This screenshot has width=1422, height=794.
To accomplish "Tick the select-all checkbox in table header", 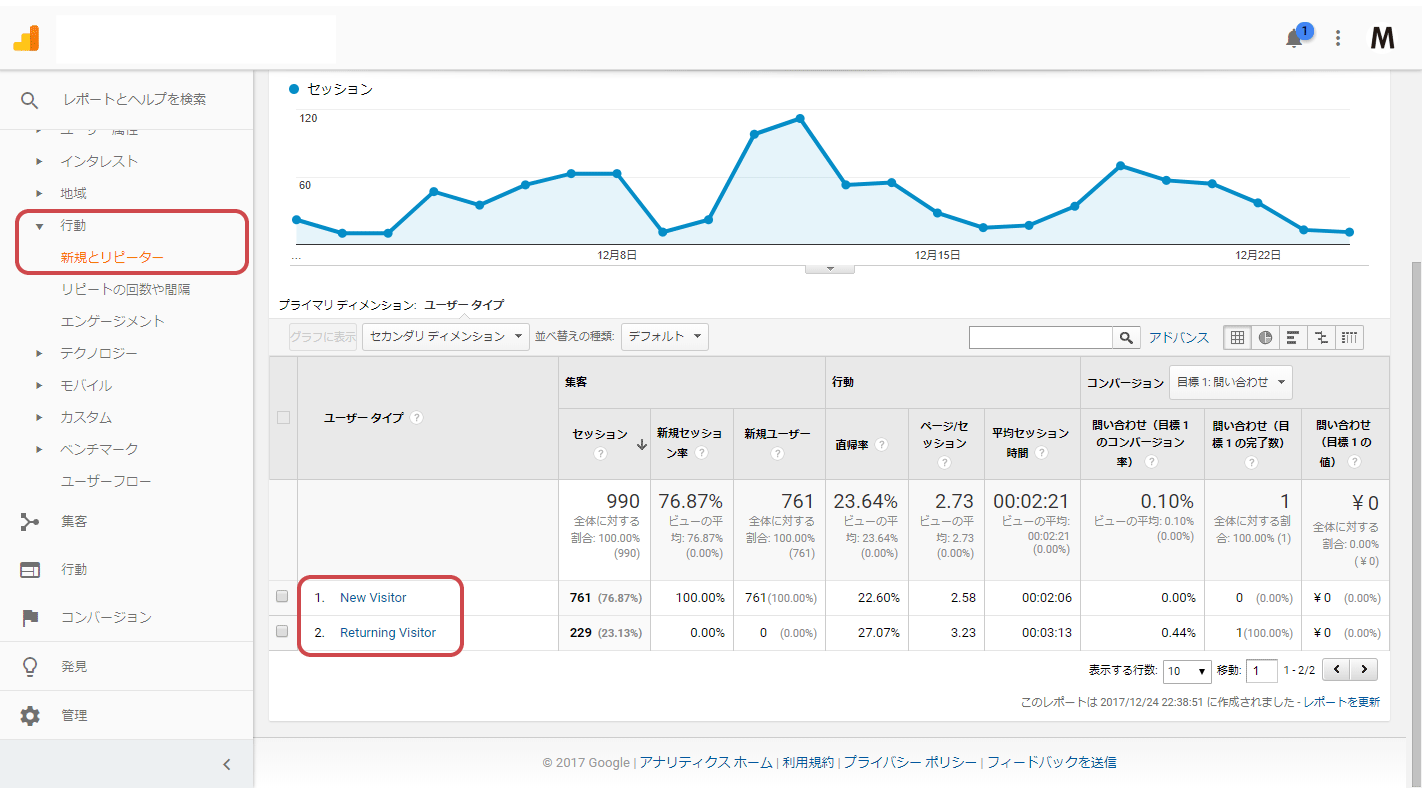I will click(x=283, y=418).
